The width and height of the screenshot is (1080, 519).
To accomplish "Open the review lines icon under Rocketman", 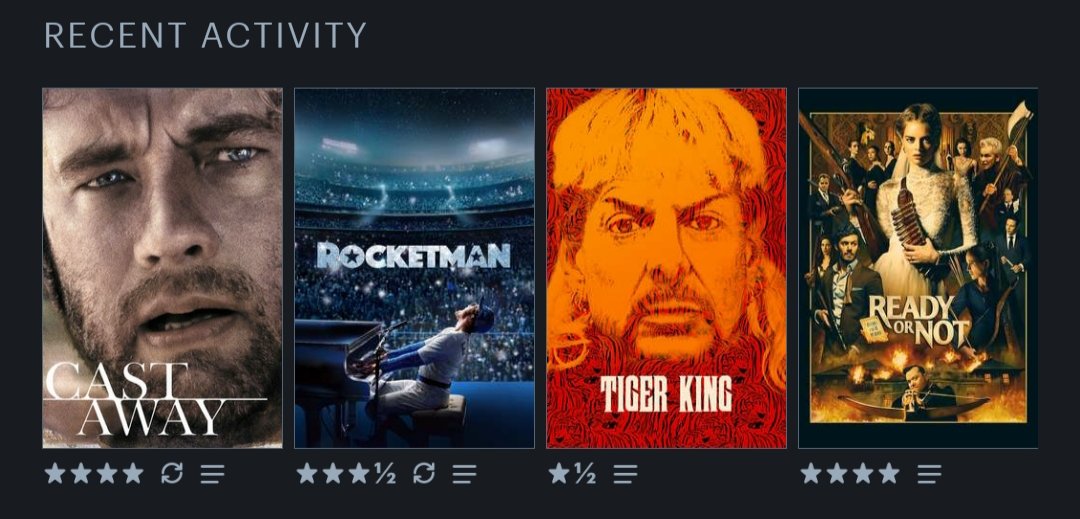I will 465,474.
